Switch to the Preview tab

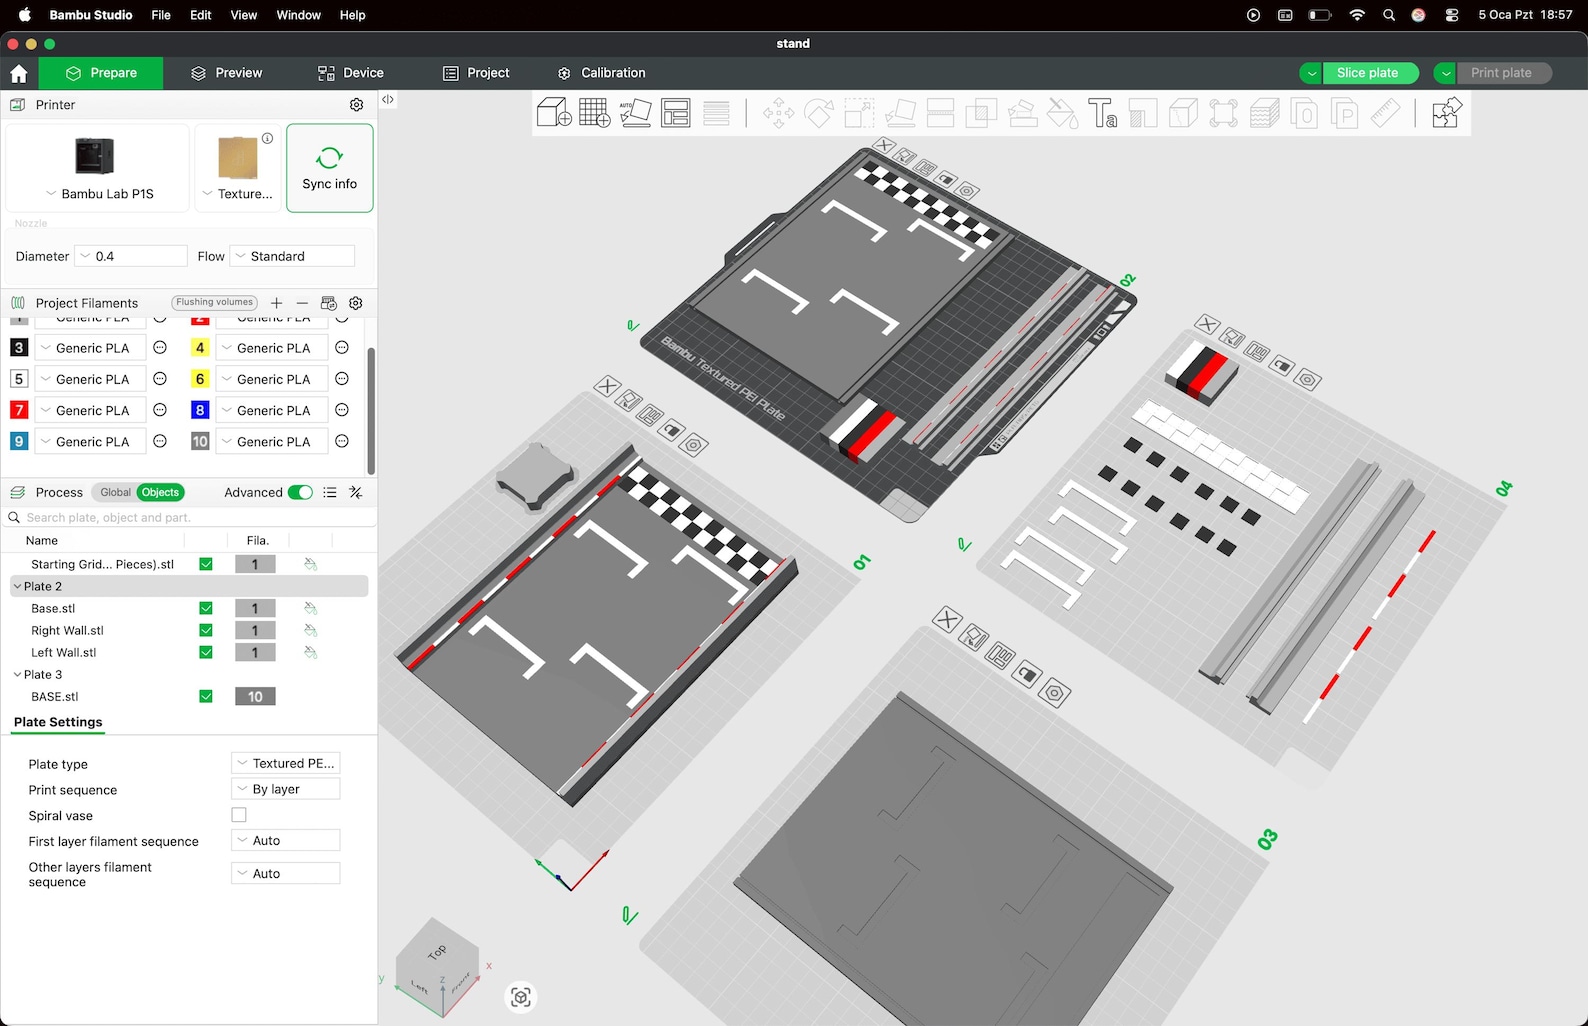pos(227,73)
